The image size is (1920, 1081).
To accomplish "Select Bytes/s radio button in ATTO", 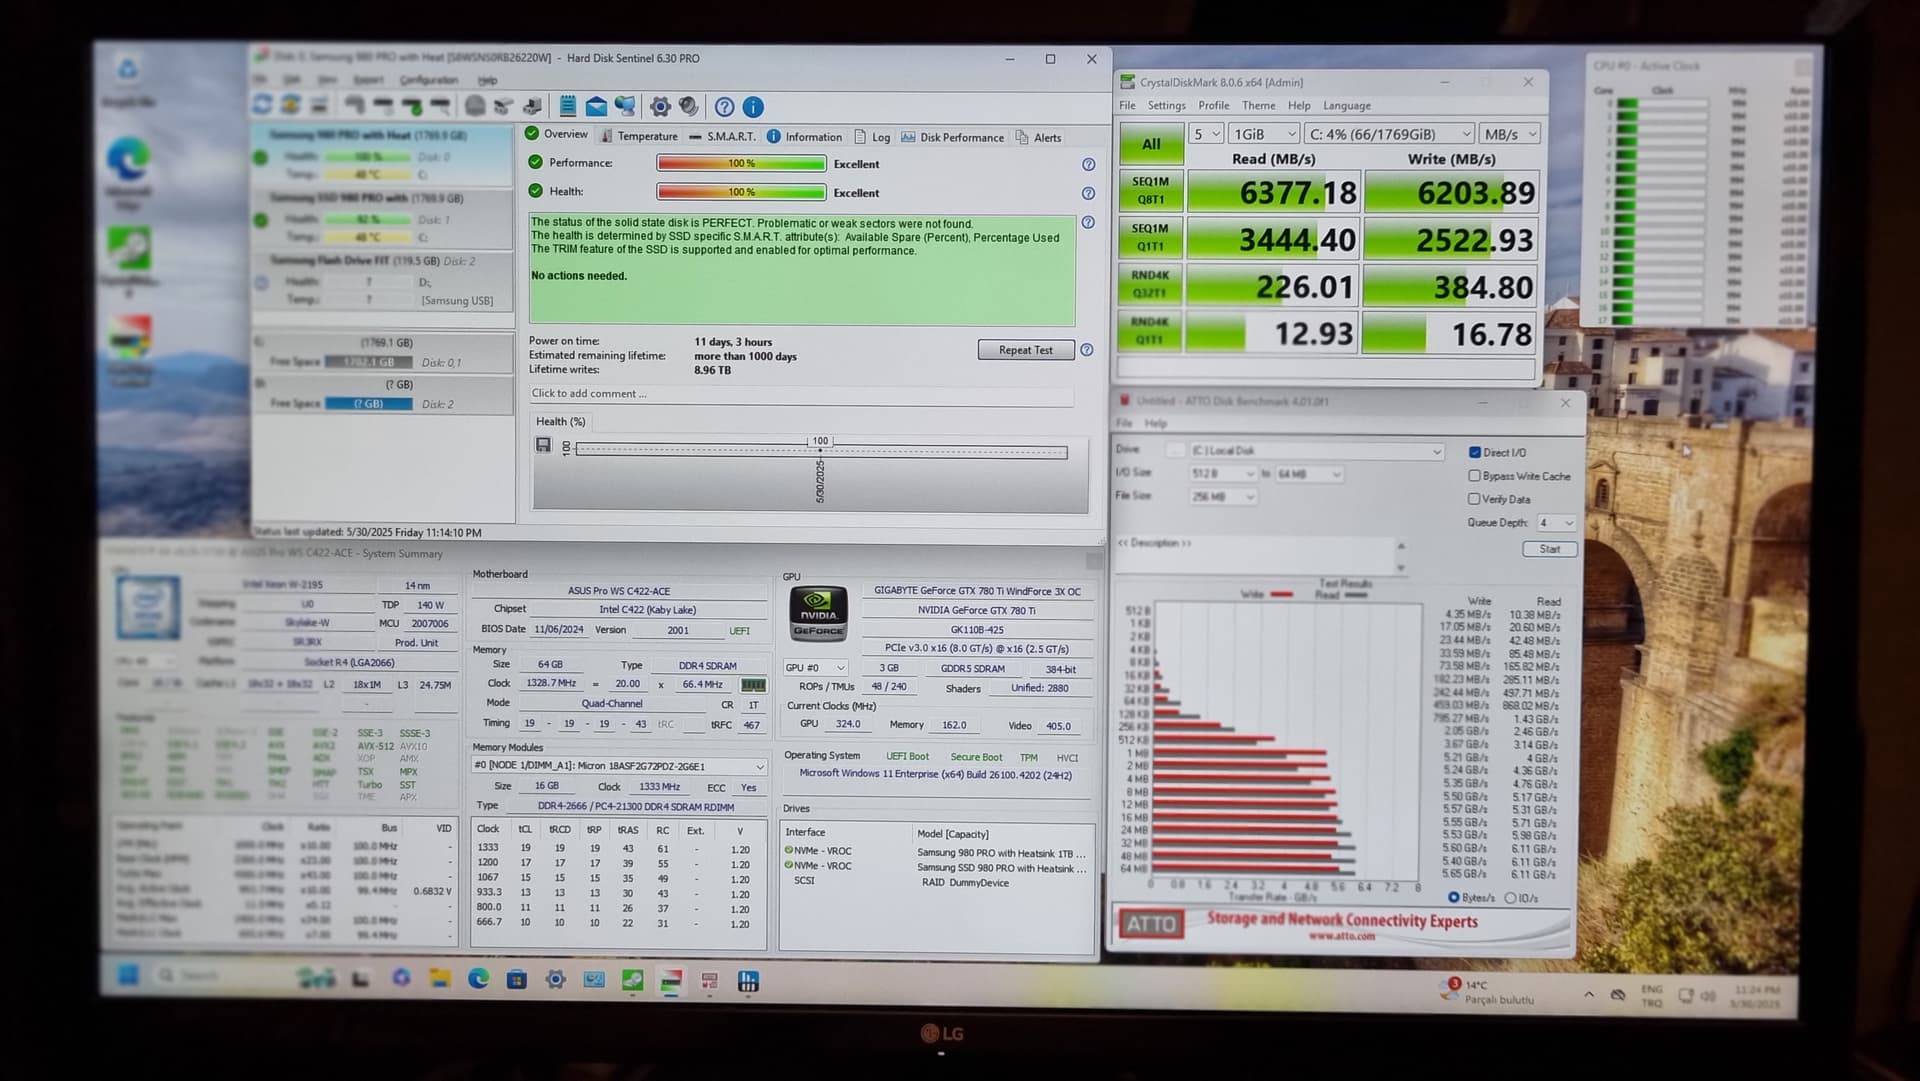I will (1454, 898).
